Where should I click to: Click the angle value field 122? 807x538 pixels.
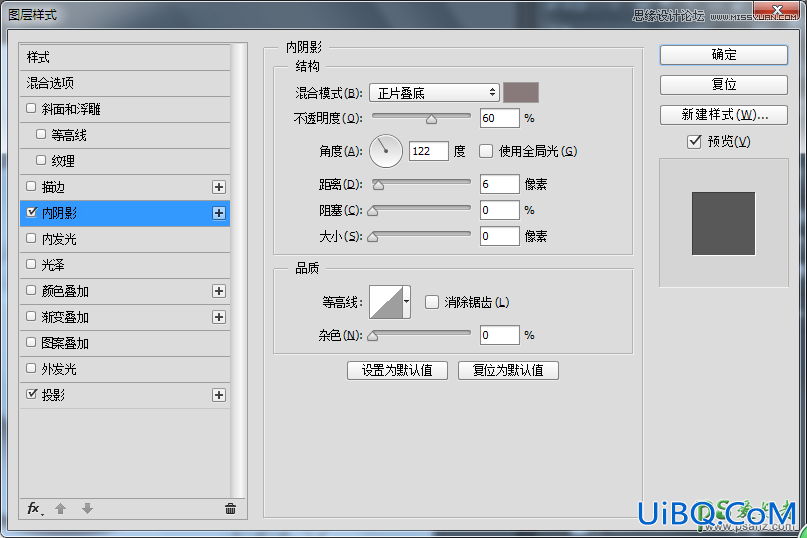point(429,151)
